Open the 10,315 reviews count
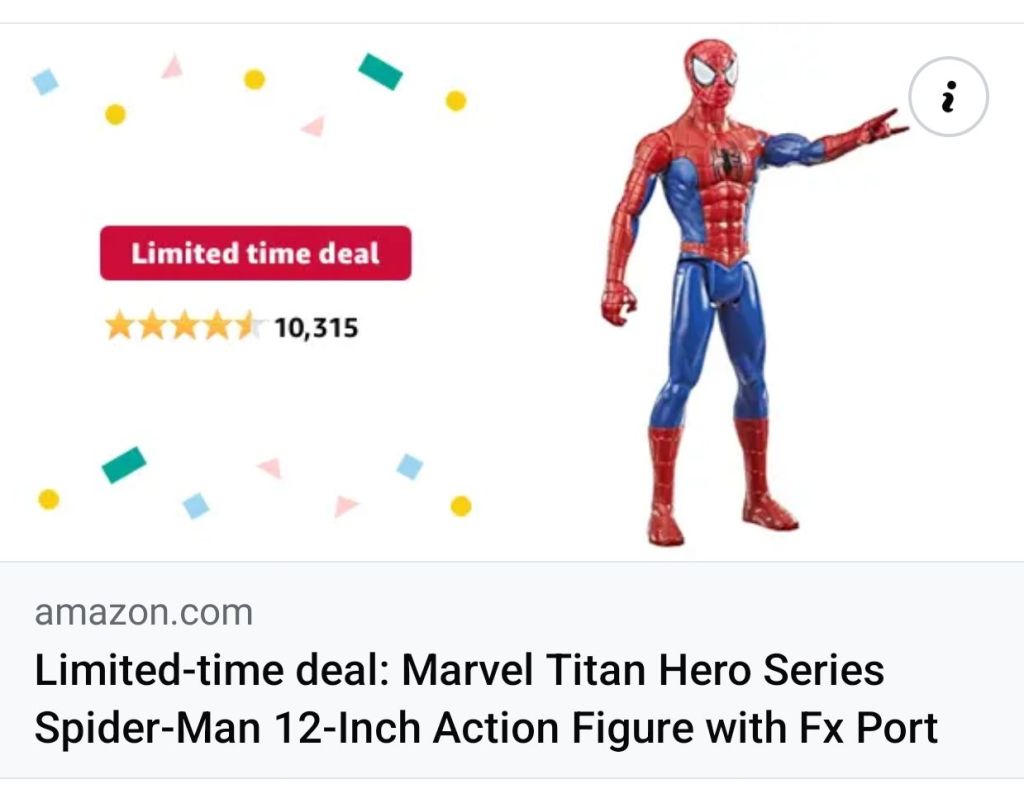Viewport: 1024px width, 789px height. tap(315, 327)
